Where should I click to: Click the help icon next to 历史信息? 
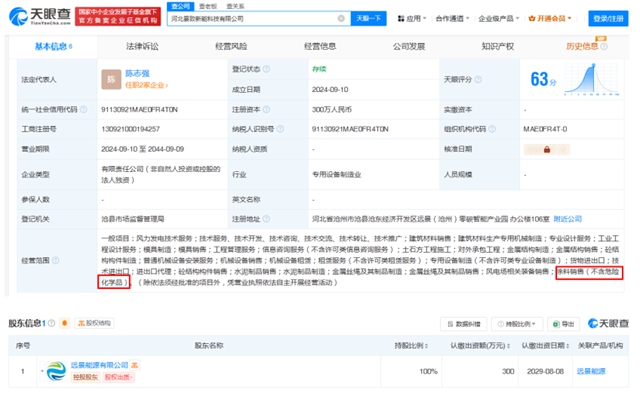(604, 47)
